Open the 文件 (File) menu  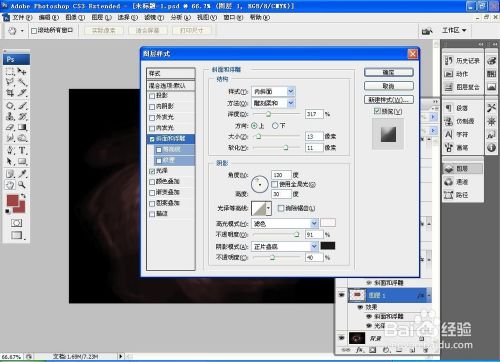[22, 17]
